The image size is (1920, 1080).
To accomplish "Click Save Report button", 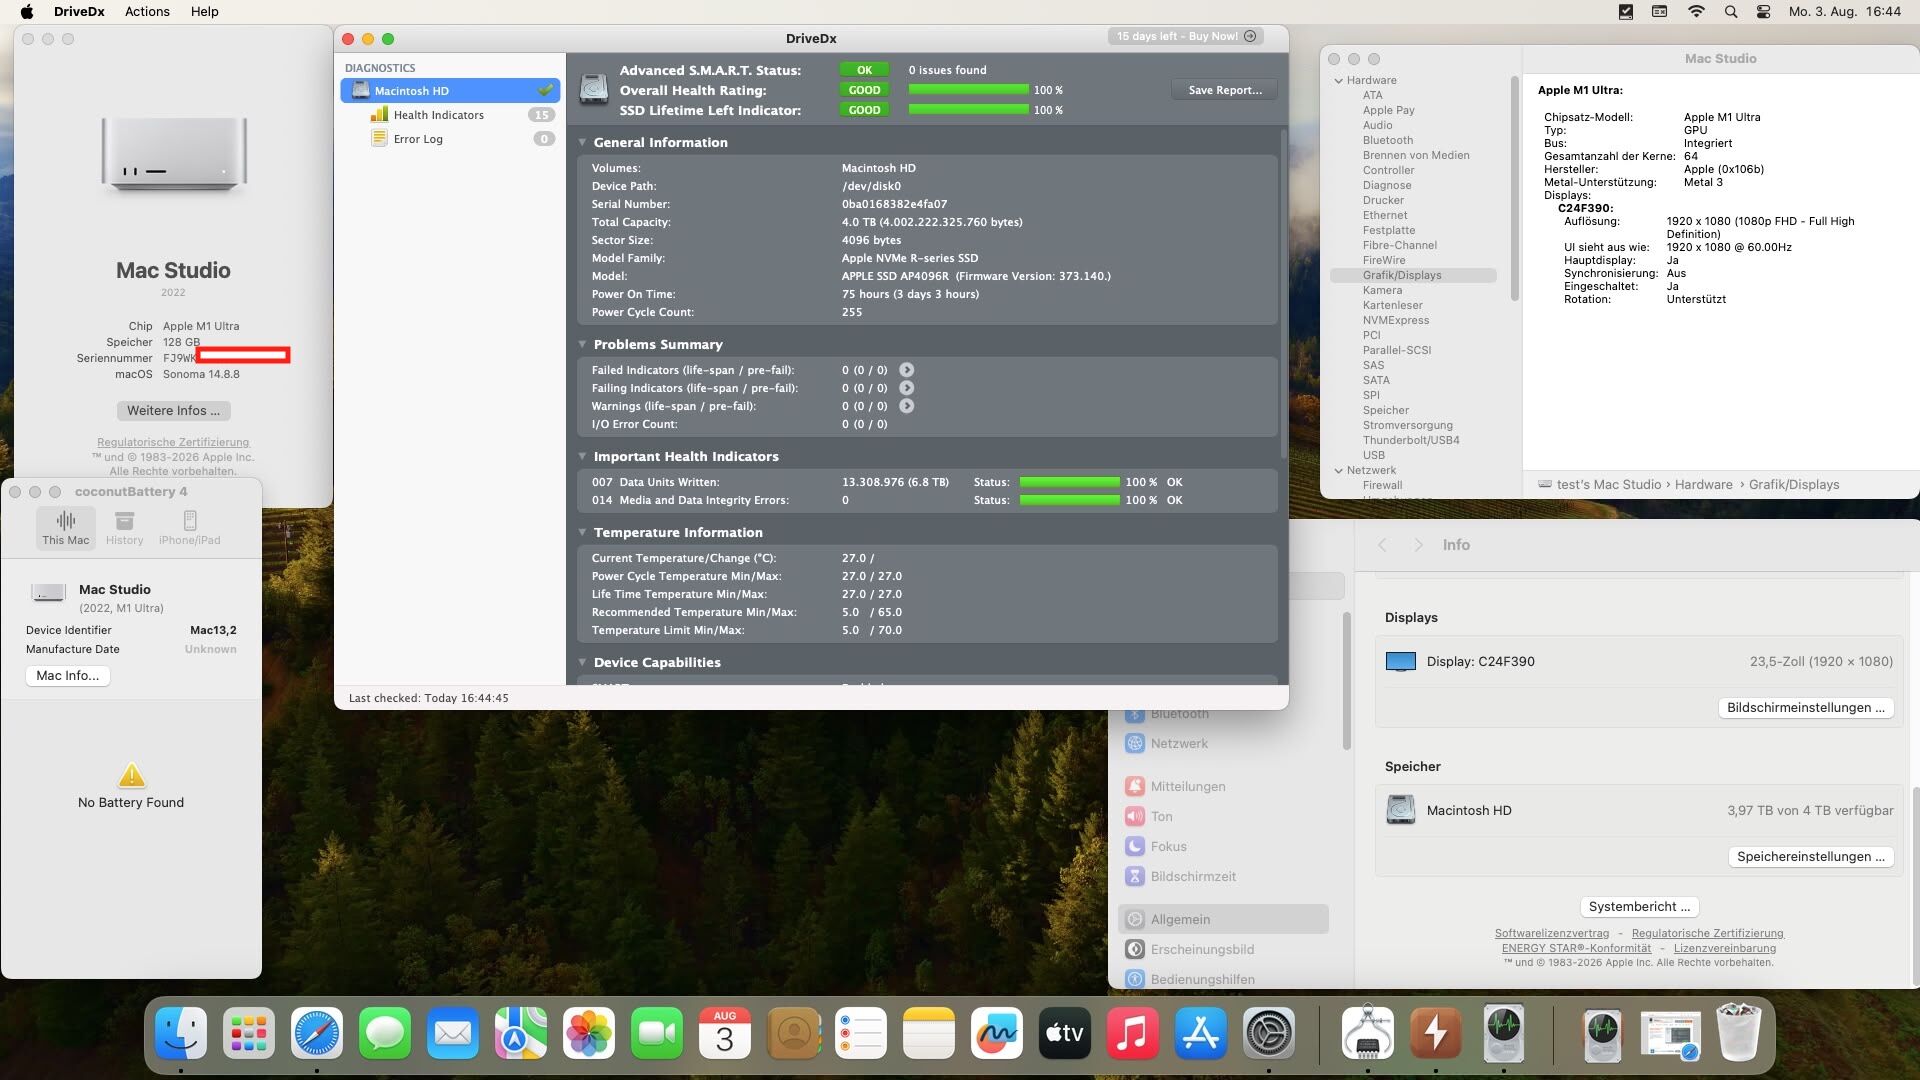I will (1225, 90).
